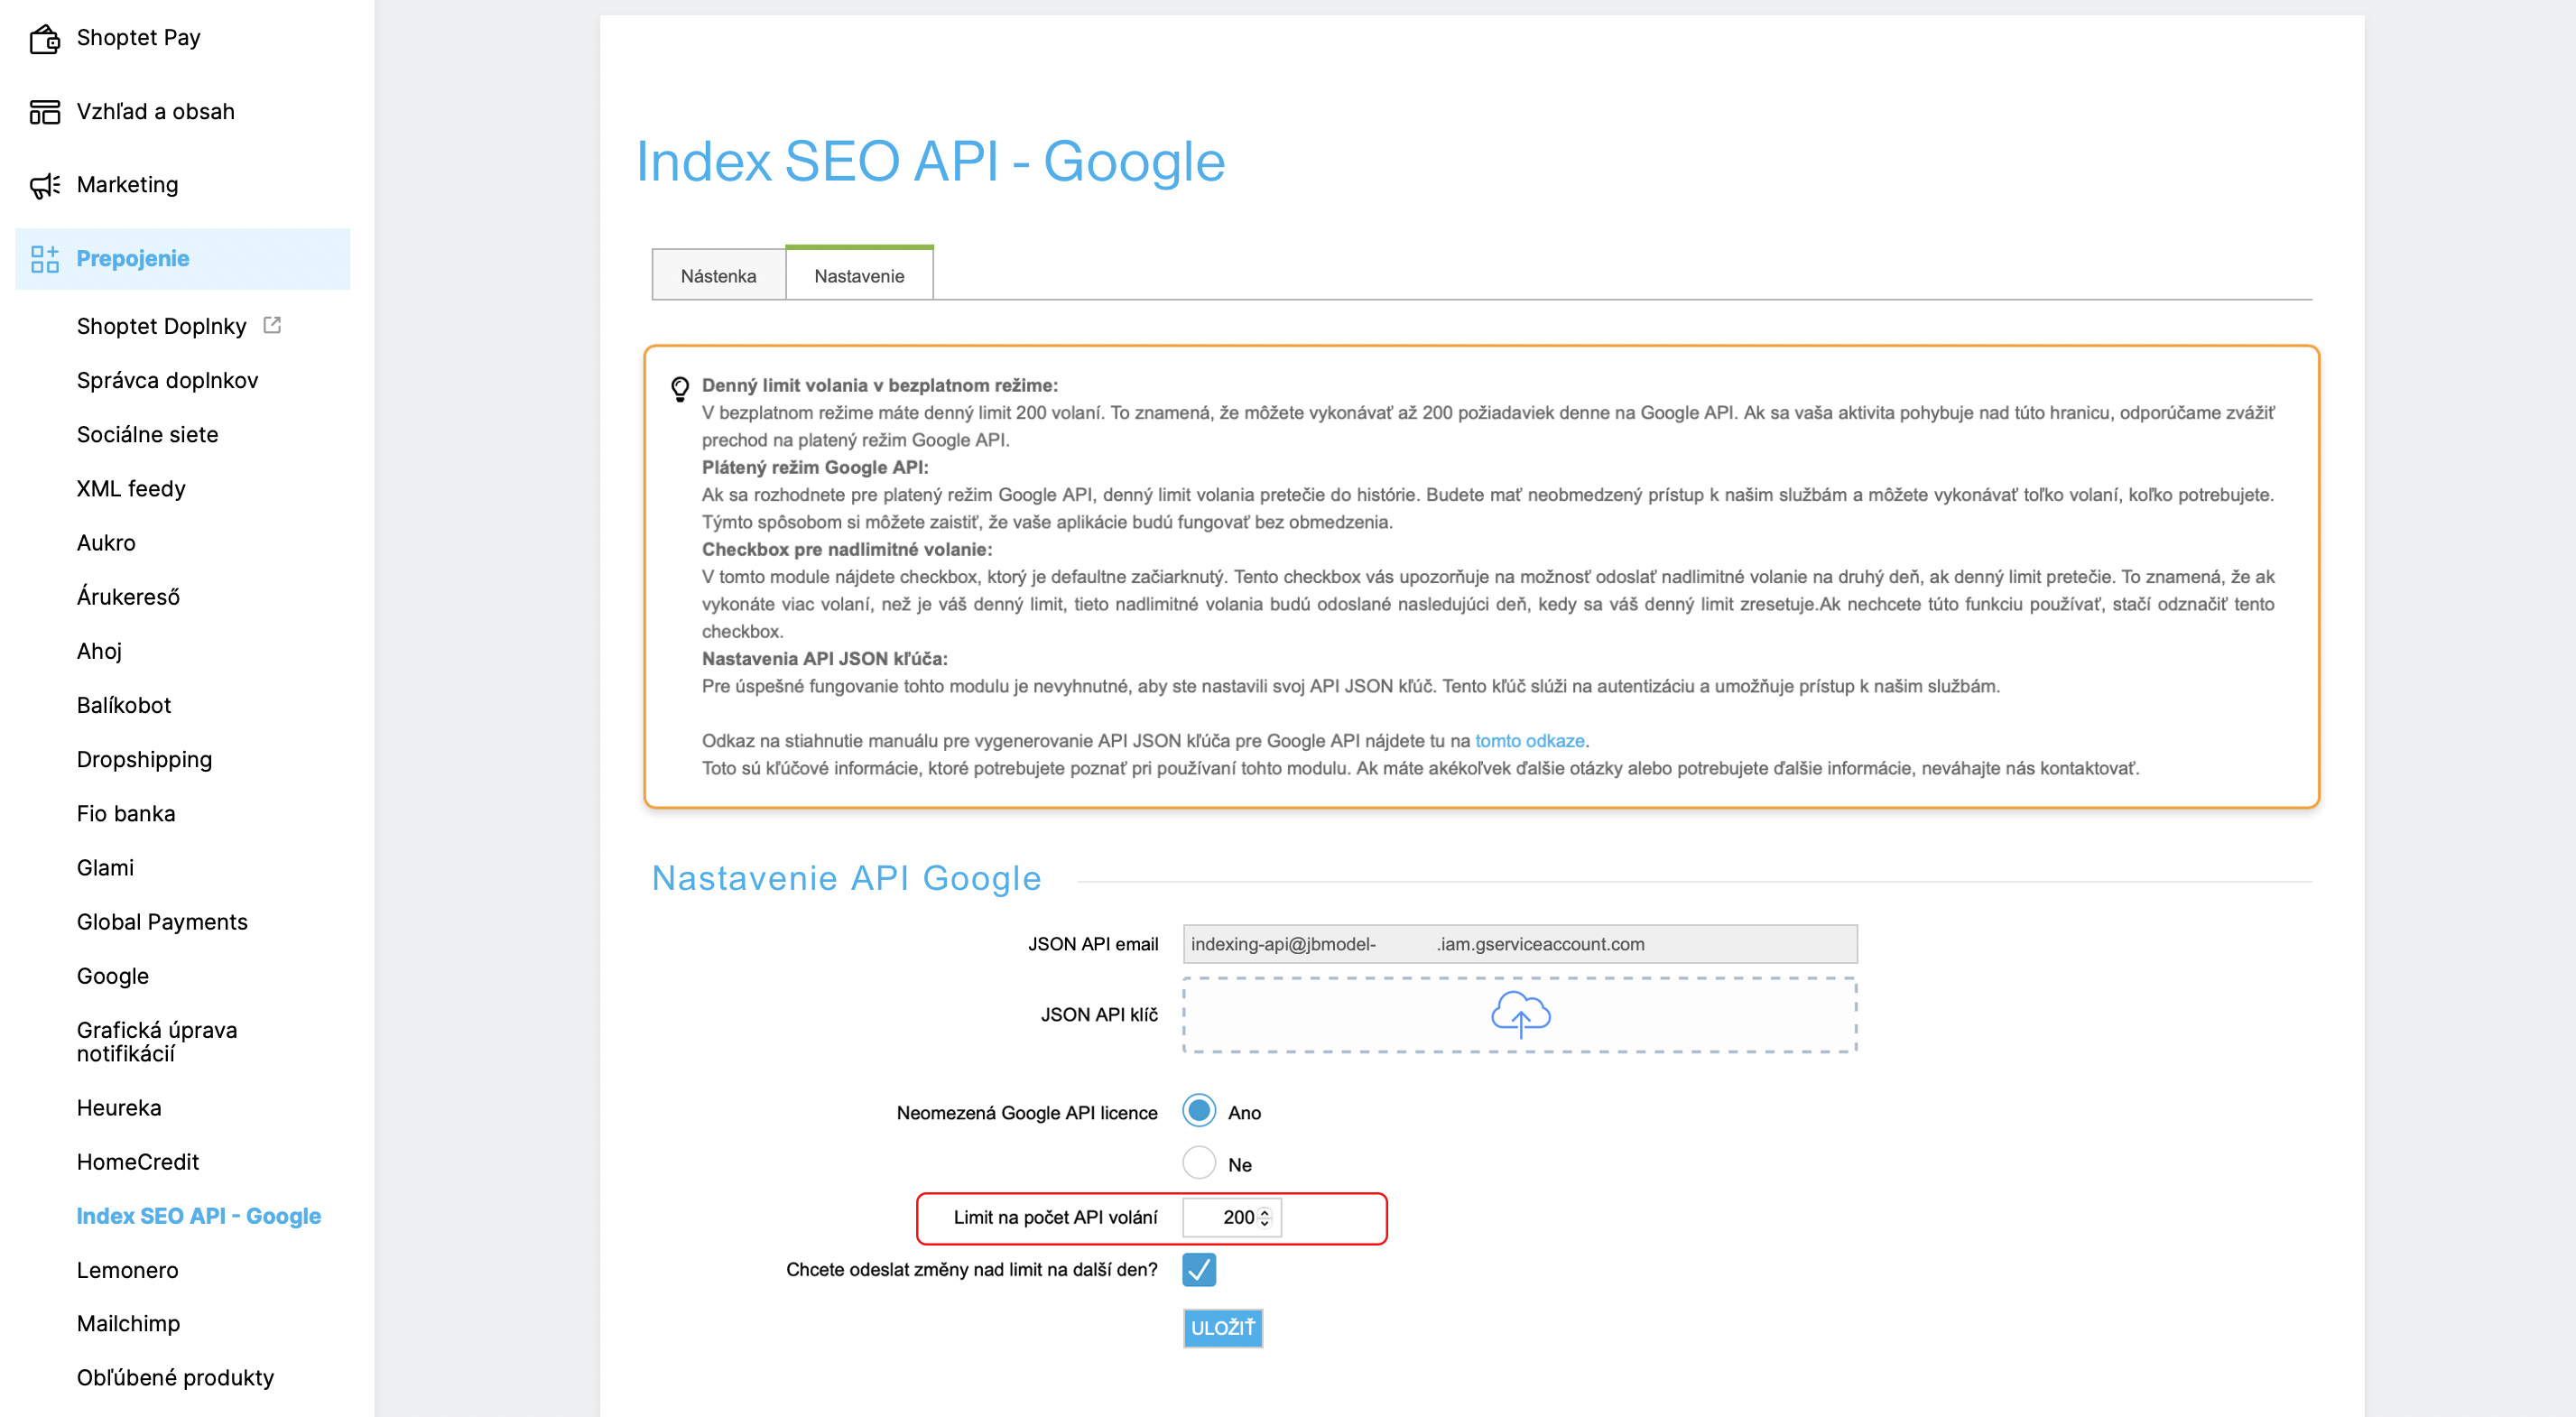Open Prepojenie menu section

pyautogui.click(x=183, y=259)
